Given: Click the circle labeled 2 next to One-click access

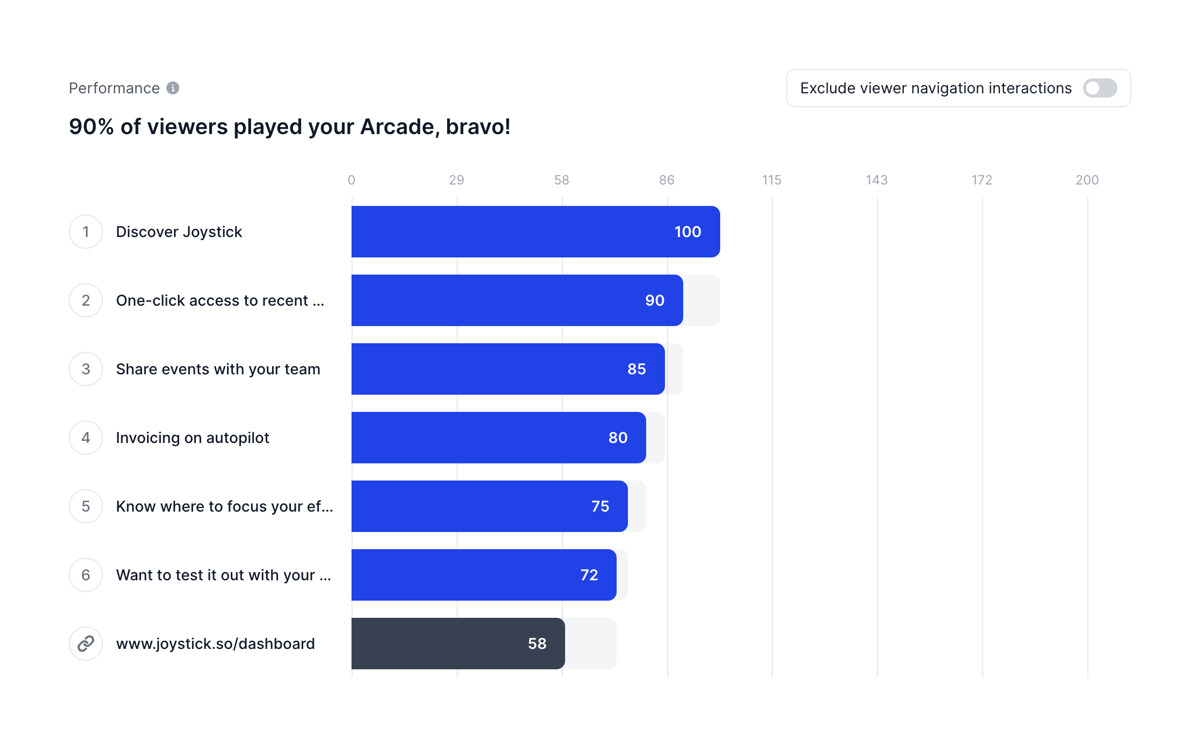Looking at the screenshot, I should click(x=86, y=300).
